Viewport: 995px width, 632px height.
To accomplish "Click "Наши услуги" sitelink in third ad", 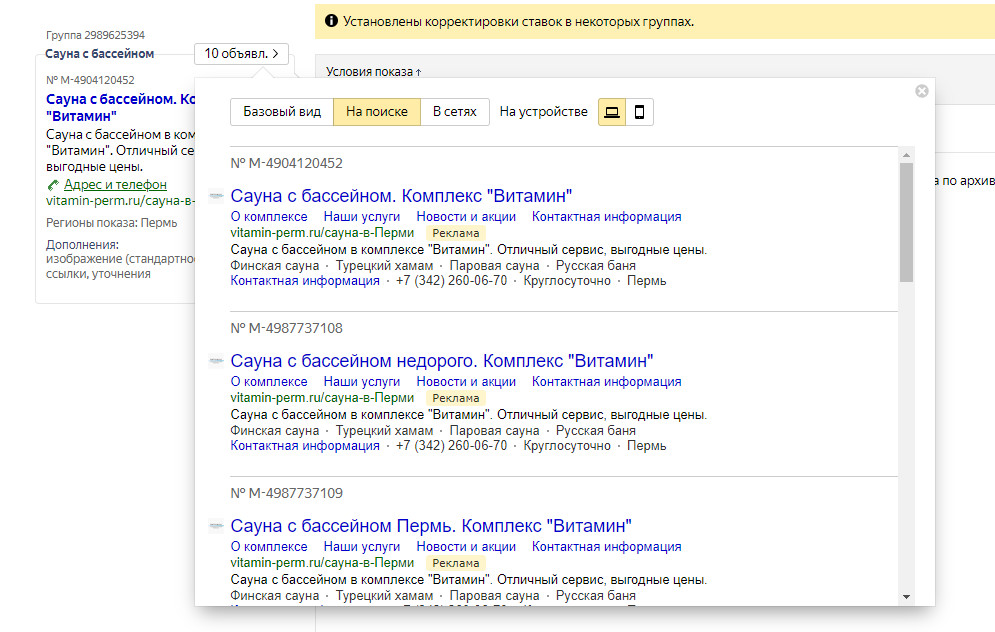I will [362, 547].
